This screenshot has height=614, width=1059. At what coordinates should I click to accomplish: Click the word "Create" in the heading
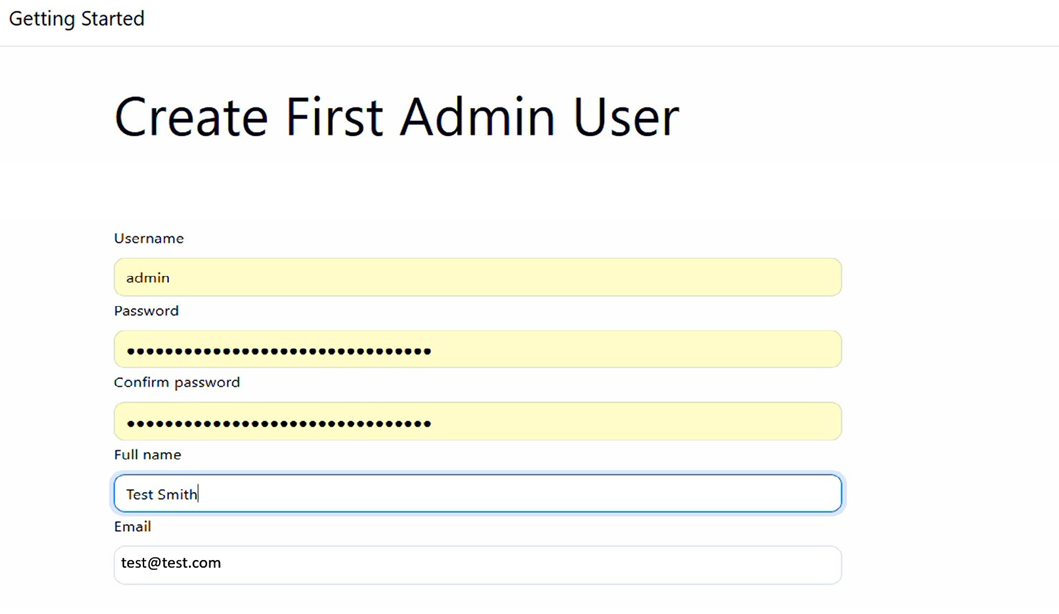click(x=191, y=118)
